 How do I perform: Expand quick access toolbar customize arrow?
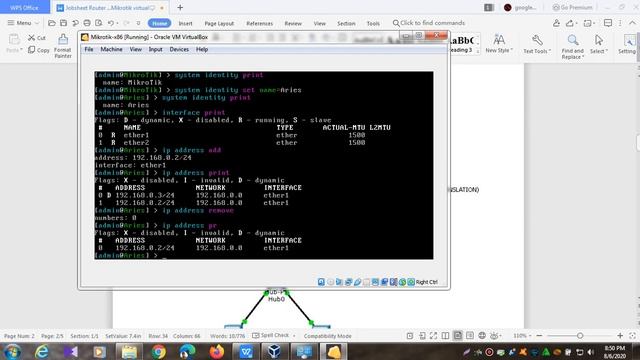tap(138, 23)
